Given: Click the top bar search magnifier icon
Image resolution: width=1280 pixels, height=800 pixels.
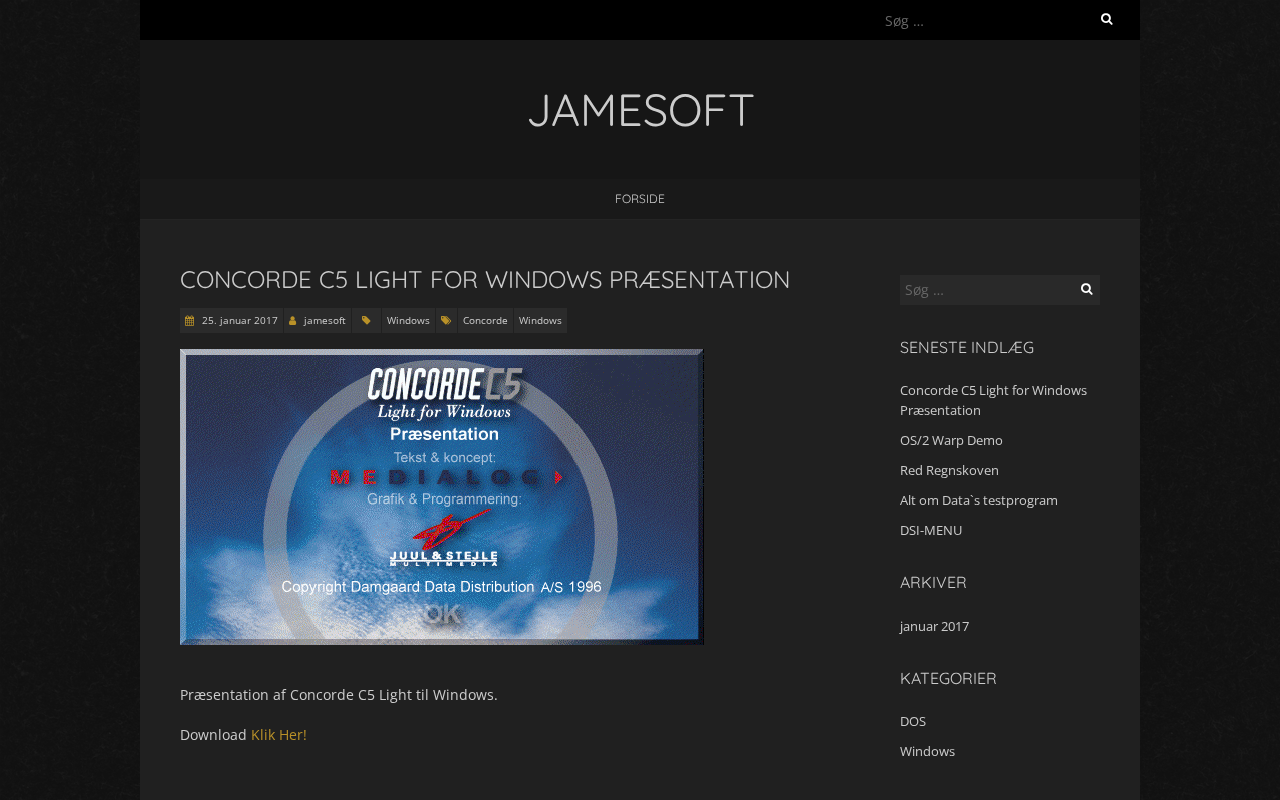Looking at the screenshot, I should tap(1107, 19).
